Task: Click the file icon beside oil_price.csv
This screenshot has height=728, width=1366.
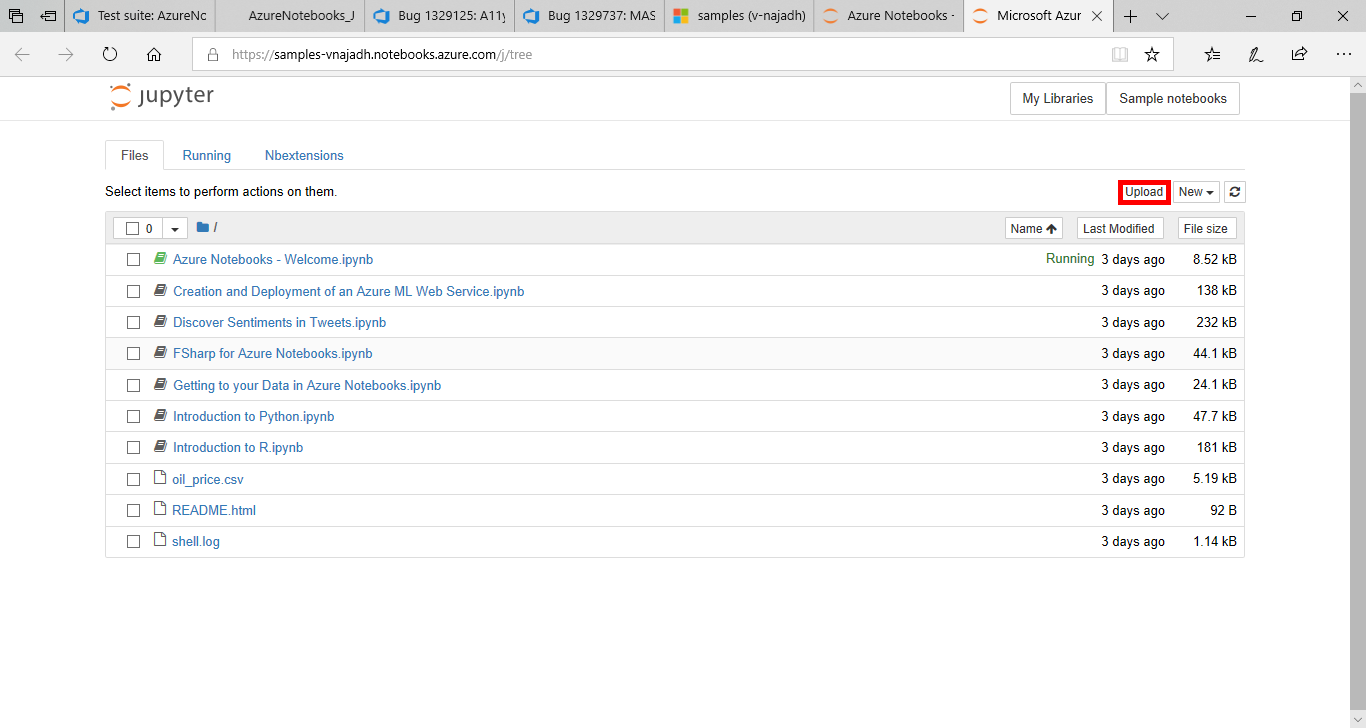Action: coord(159,478)
